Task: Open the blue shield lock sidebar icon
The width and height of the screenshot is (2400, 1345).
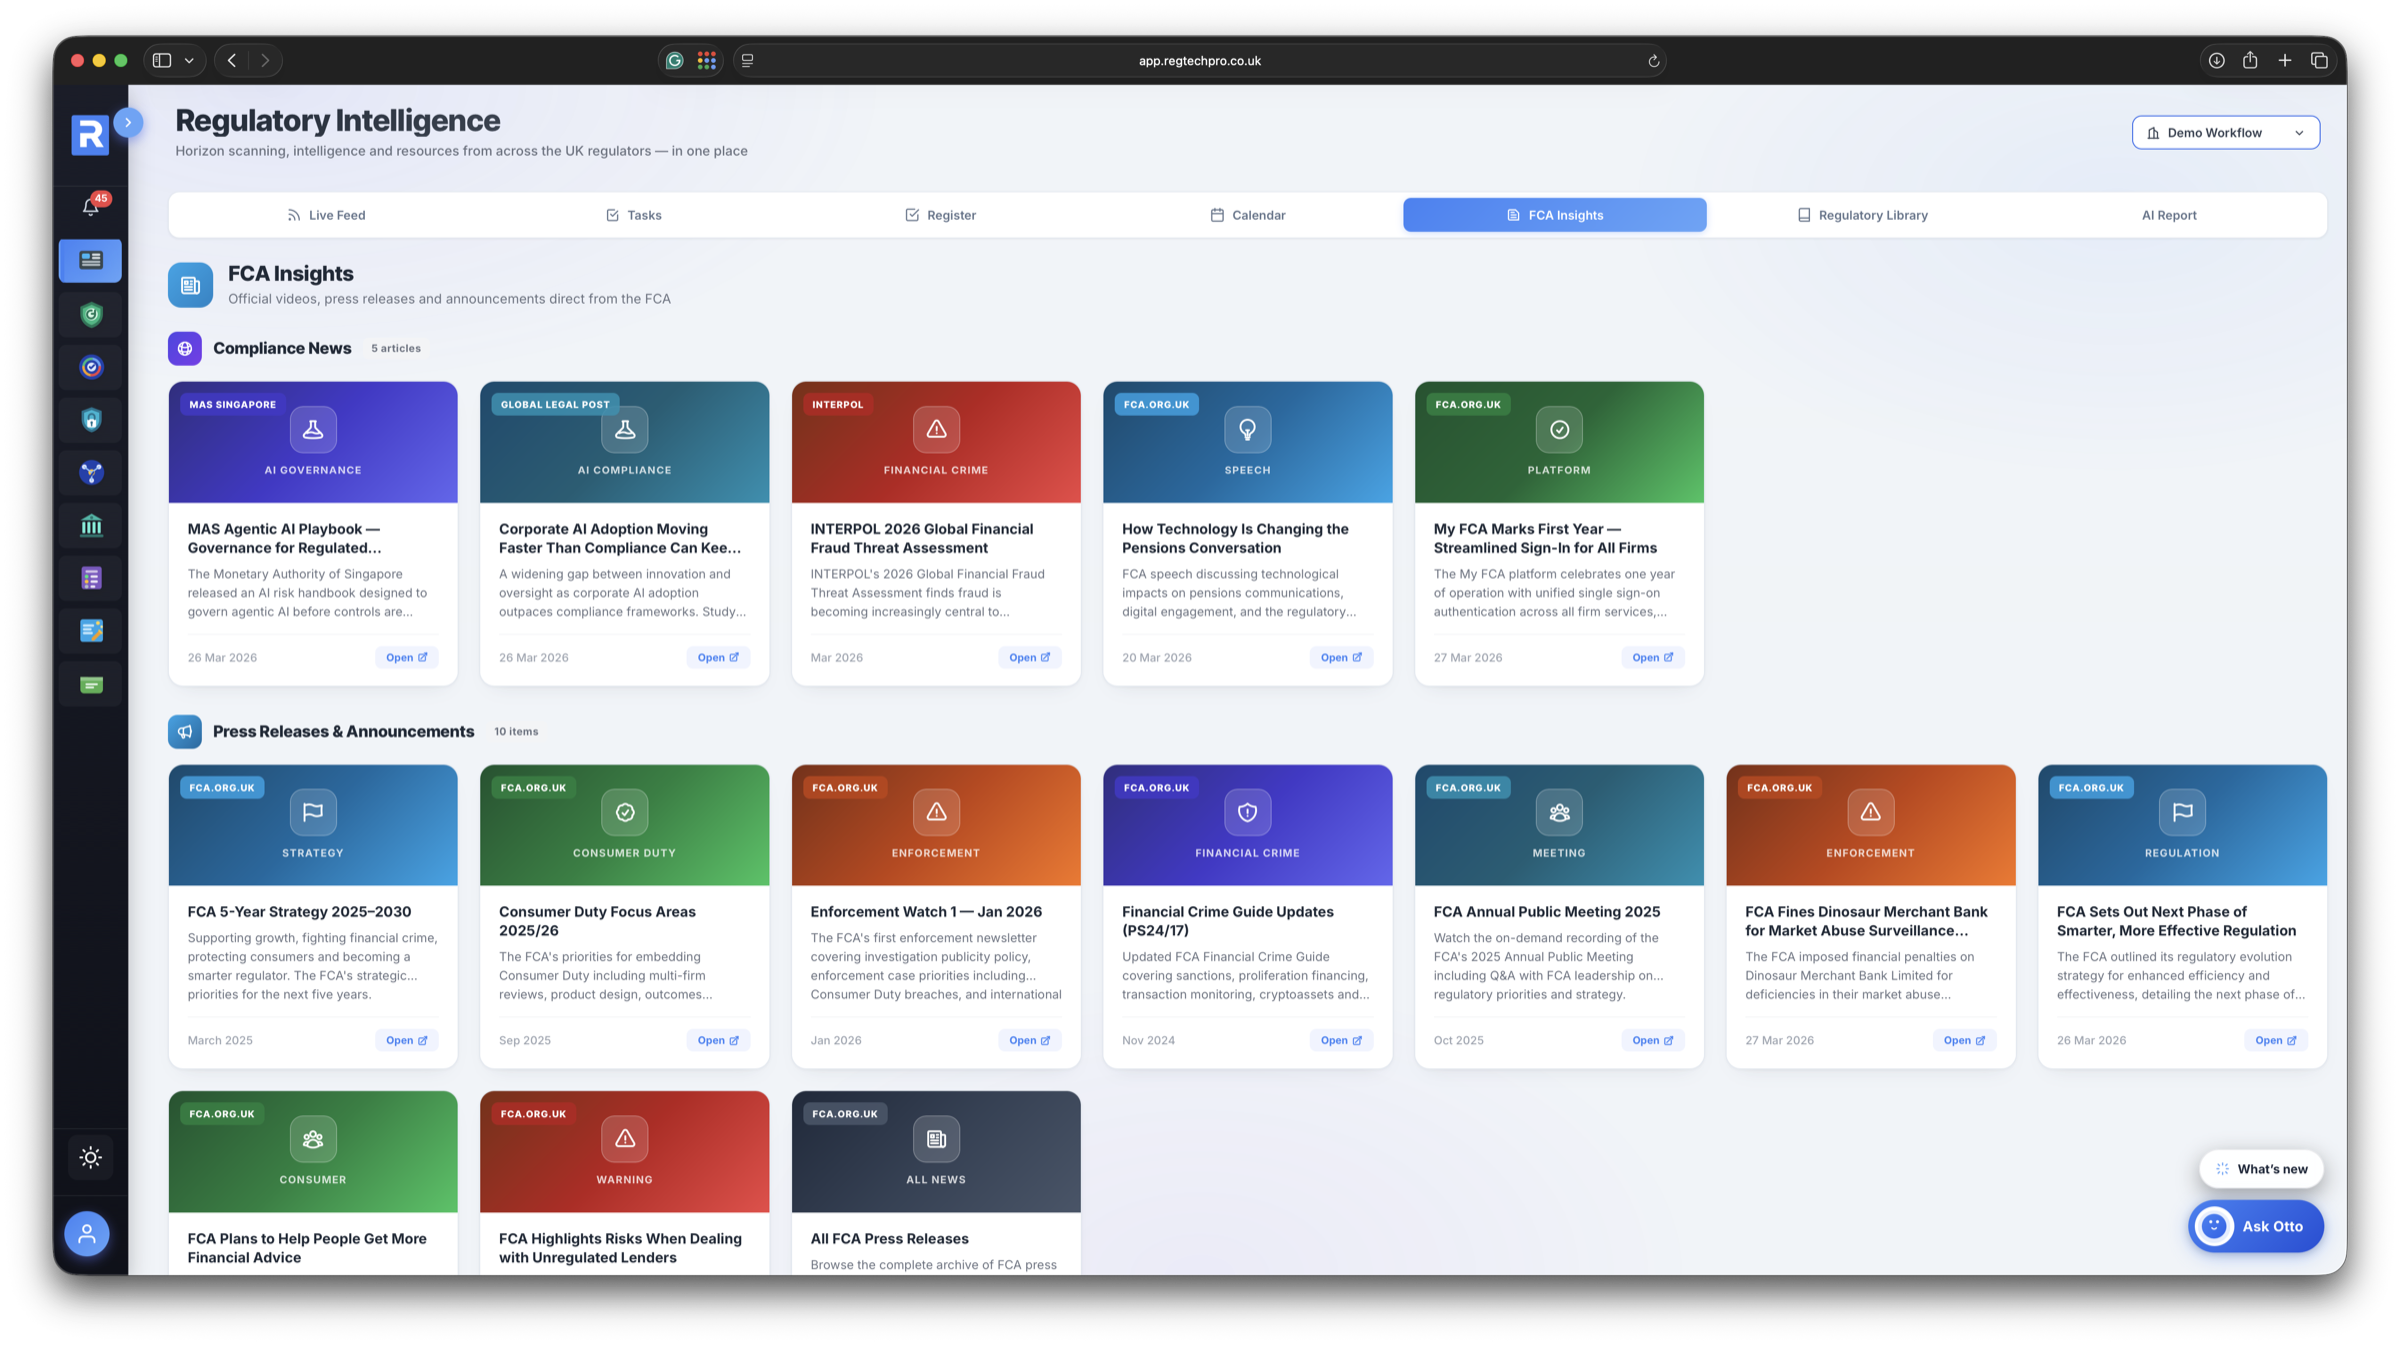Action: tap(91, 420)
